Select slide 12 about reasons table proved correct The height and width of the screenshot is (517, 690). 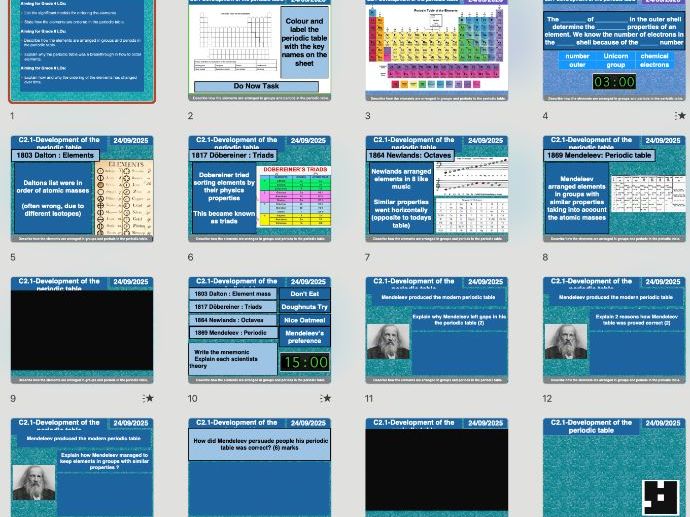tap(614, 330)
